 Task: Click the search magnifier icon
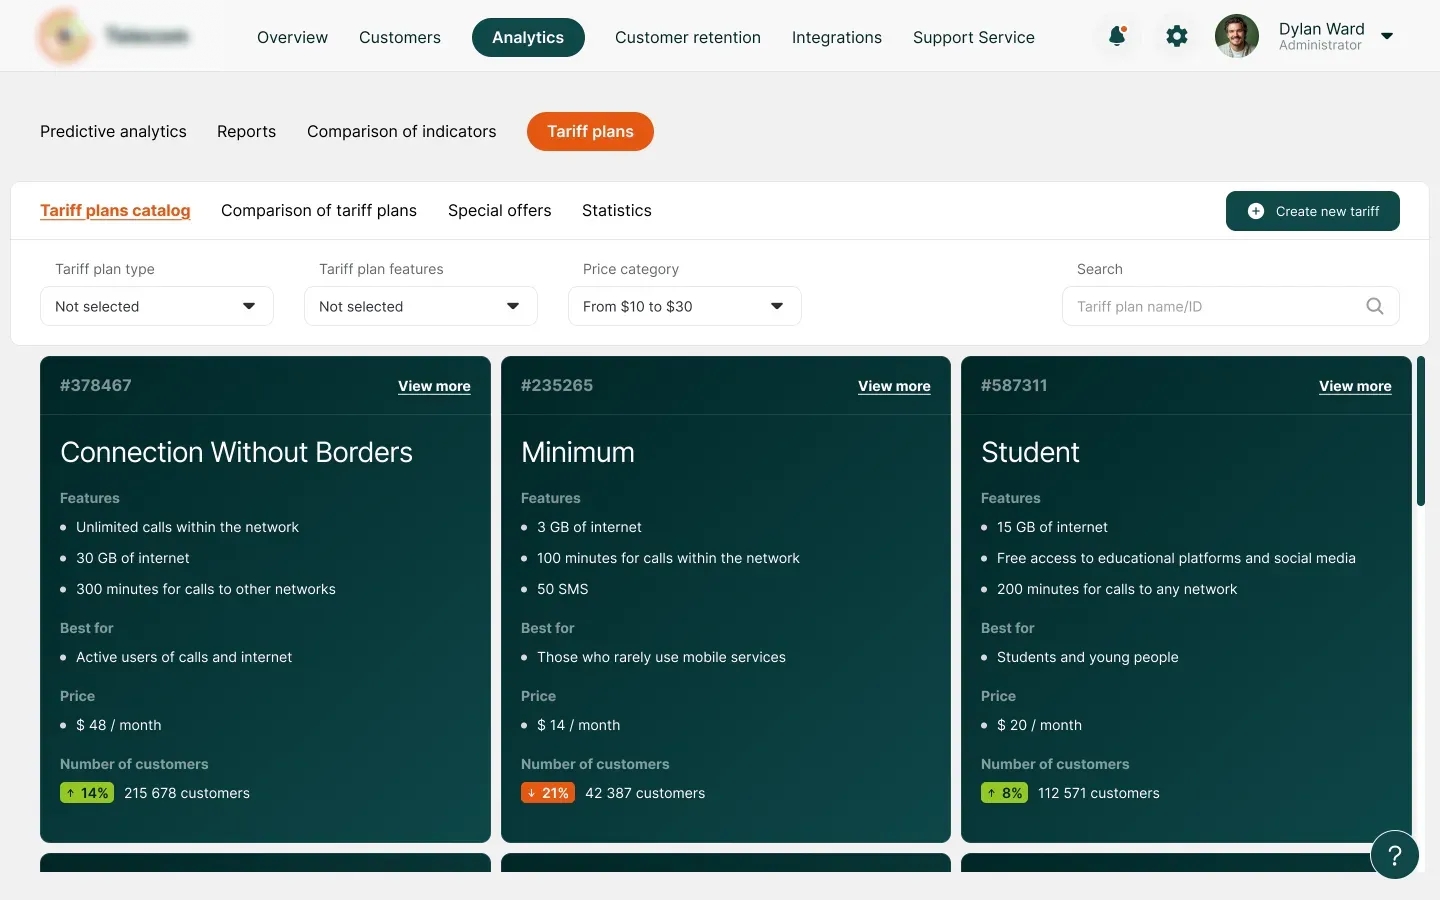click(1375, 306)
